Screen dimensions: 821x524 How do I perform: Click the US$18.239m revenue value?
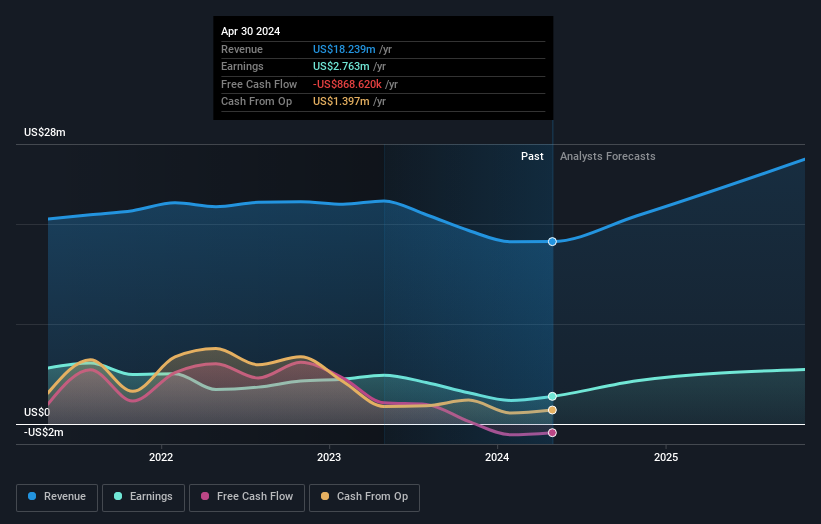pyautogui.click(x=344, y=49)
